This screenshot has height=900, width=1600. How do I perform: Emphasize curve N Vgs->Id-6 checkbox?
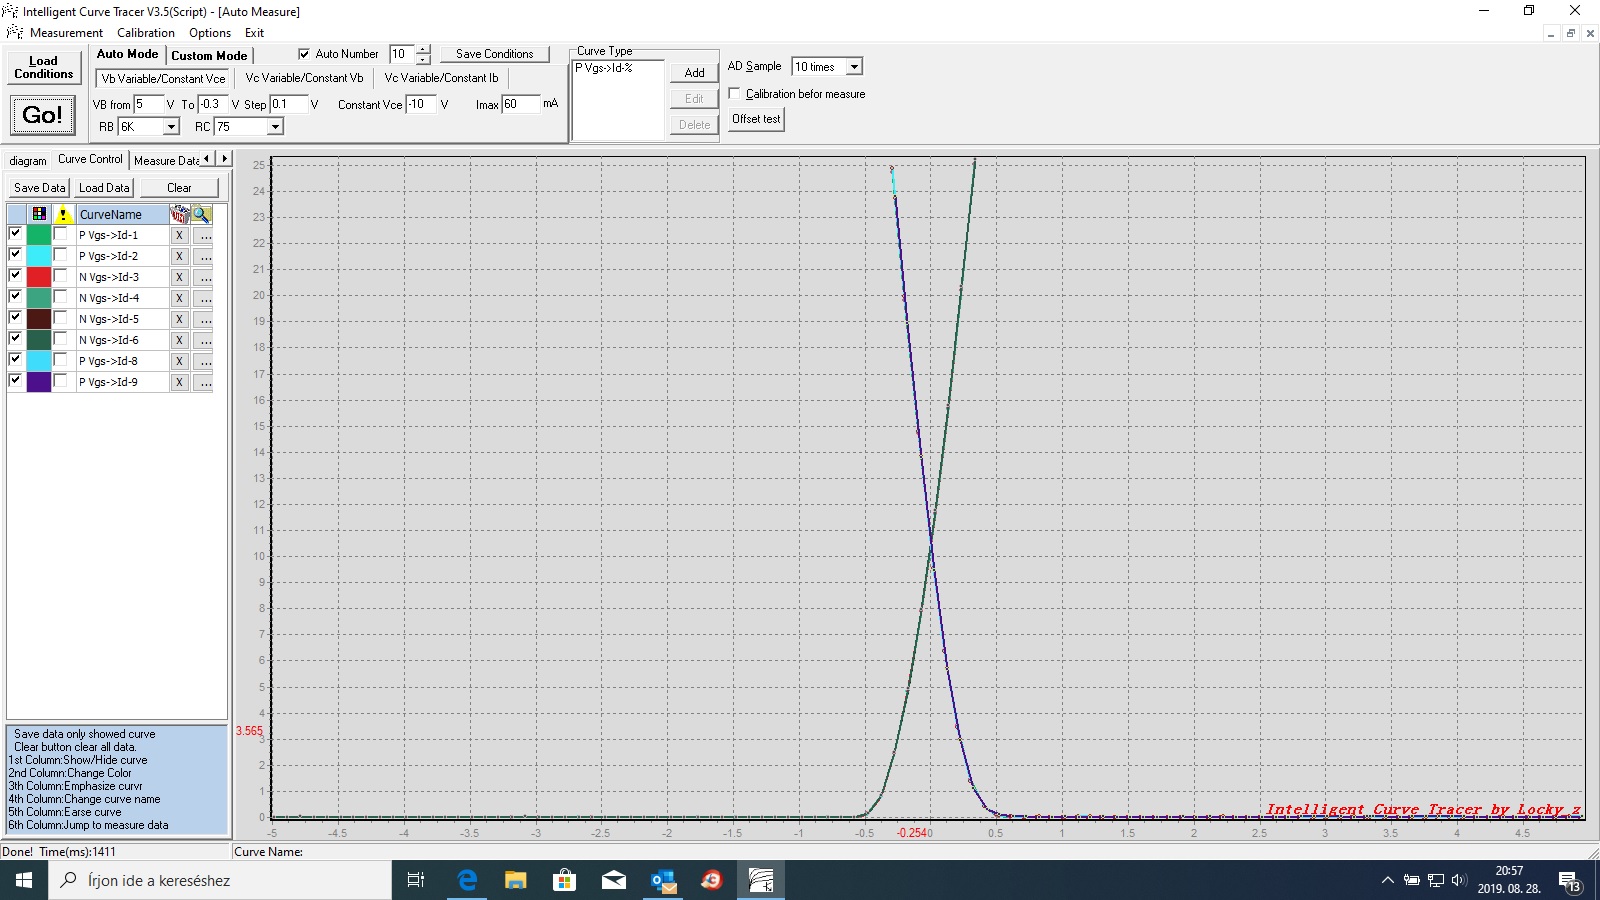(x=61, y=339)
